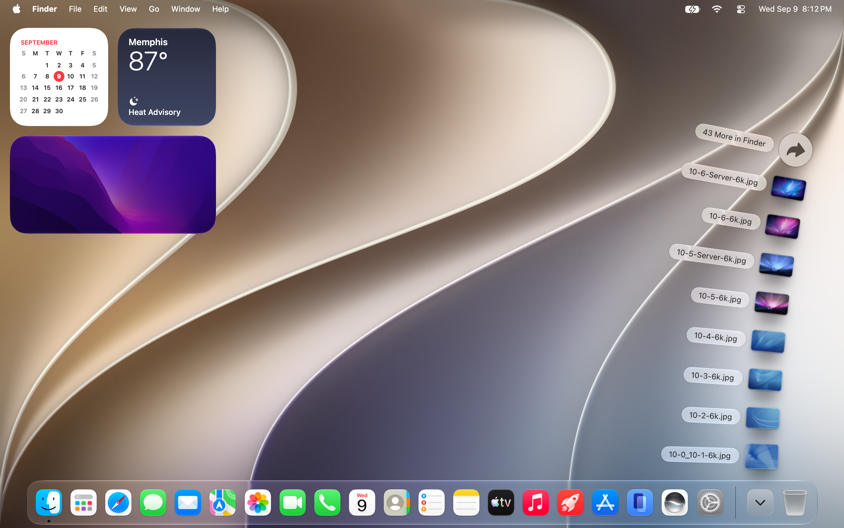Image resolution: width=844 pixels, height=528 pixels.
Task: Open the View menu
Action: pyautogui.click(x=128, y=9)
